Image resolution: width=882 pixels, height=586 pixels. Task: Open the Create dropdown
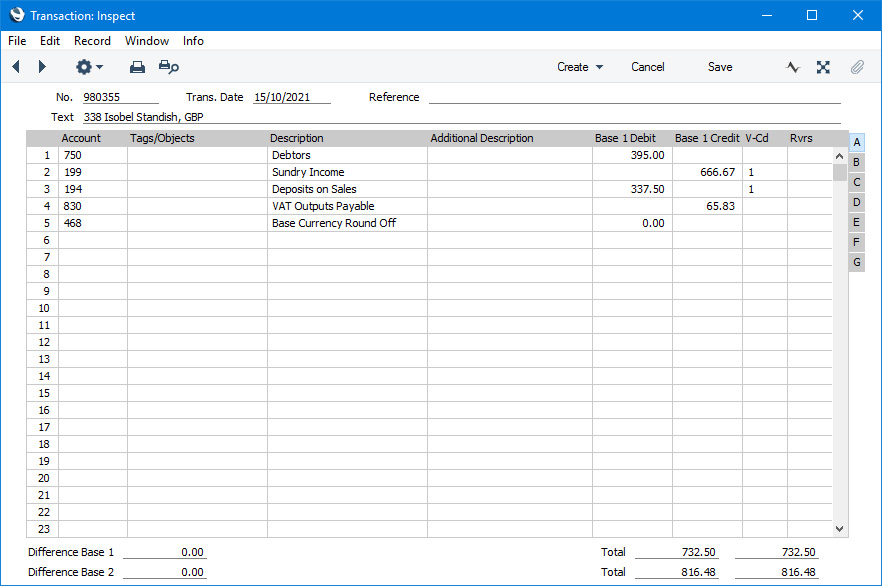[x=580, y=67]
